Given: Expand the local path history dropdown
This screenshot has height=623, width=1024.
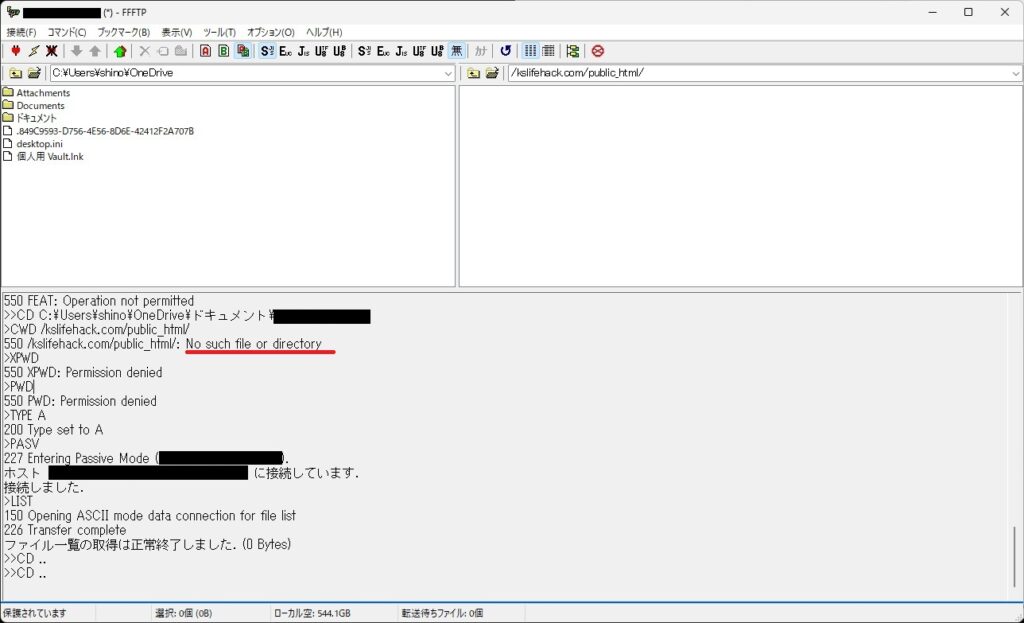Looking at the screenshot, I should tap(448, 73).
